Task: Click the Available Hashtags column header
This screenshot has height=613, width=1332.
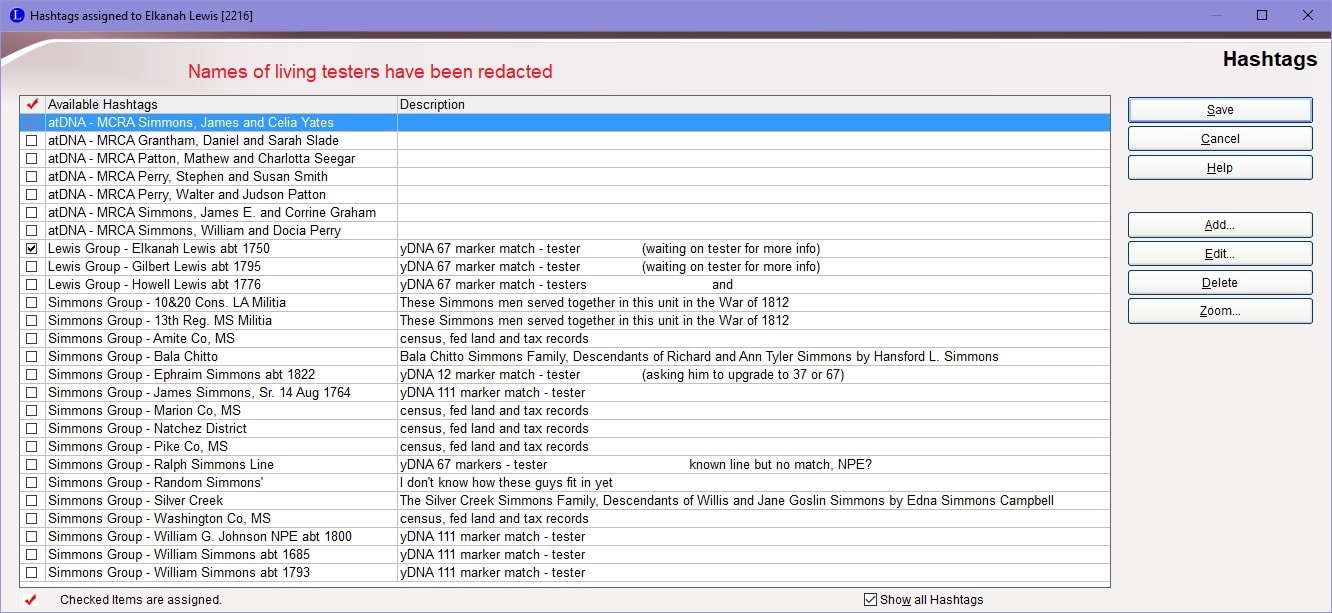Action: [221, 105]
